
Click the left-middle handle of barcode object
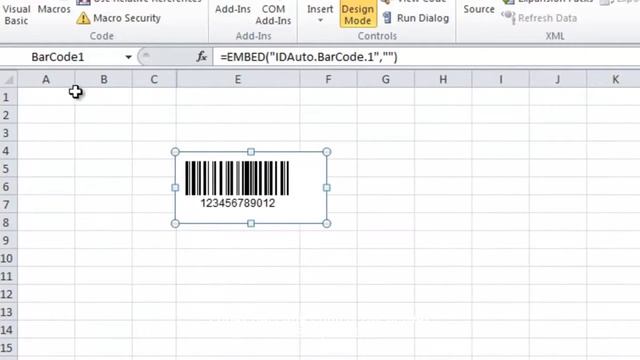tap(175, 188)
